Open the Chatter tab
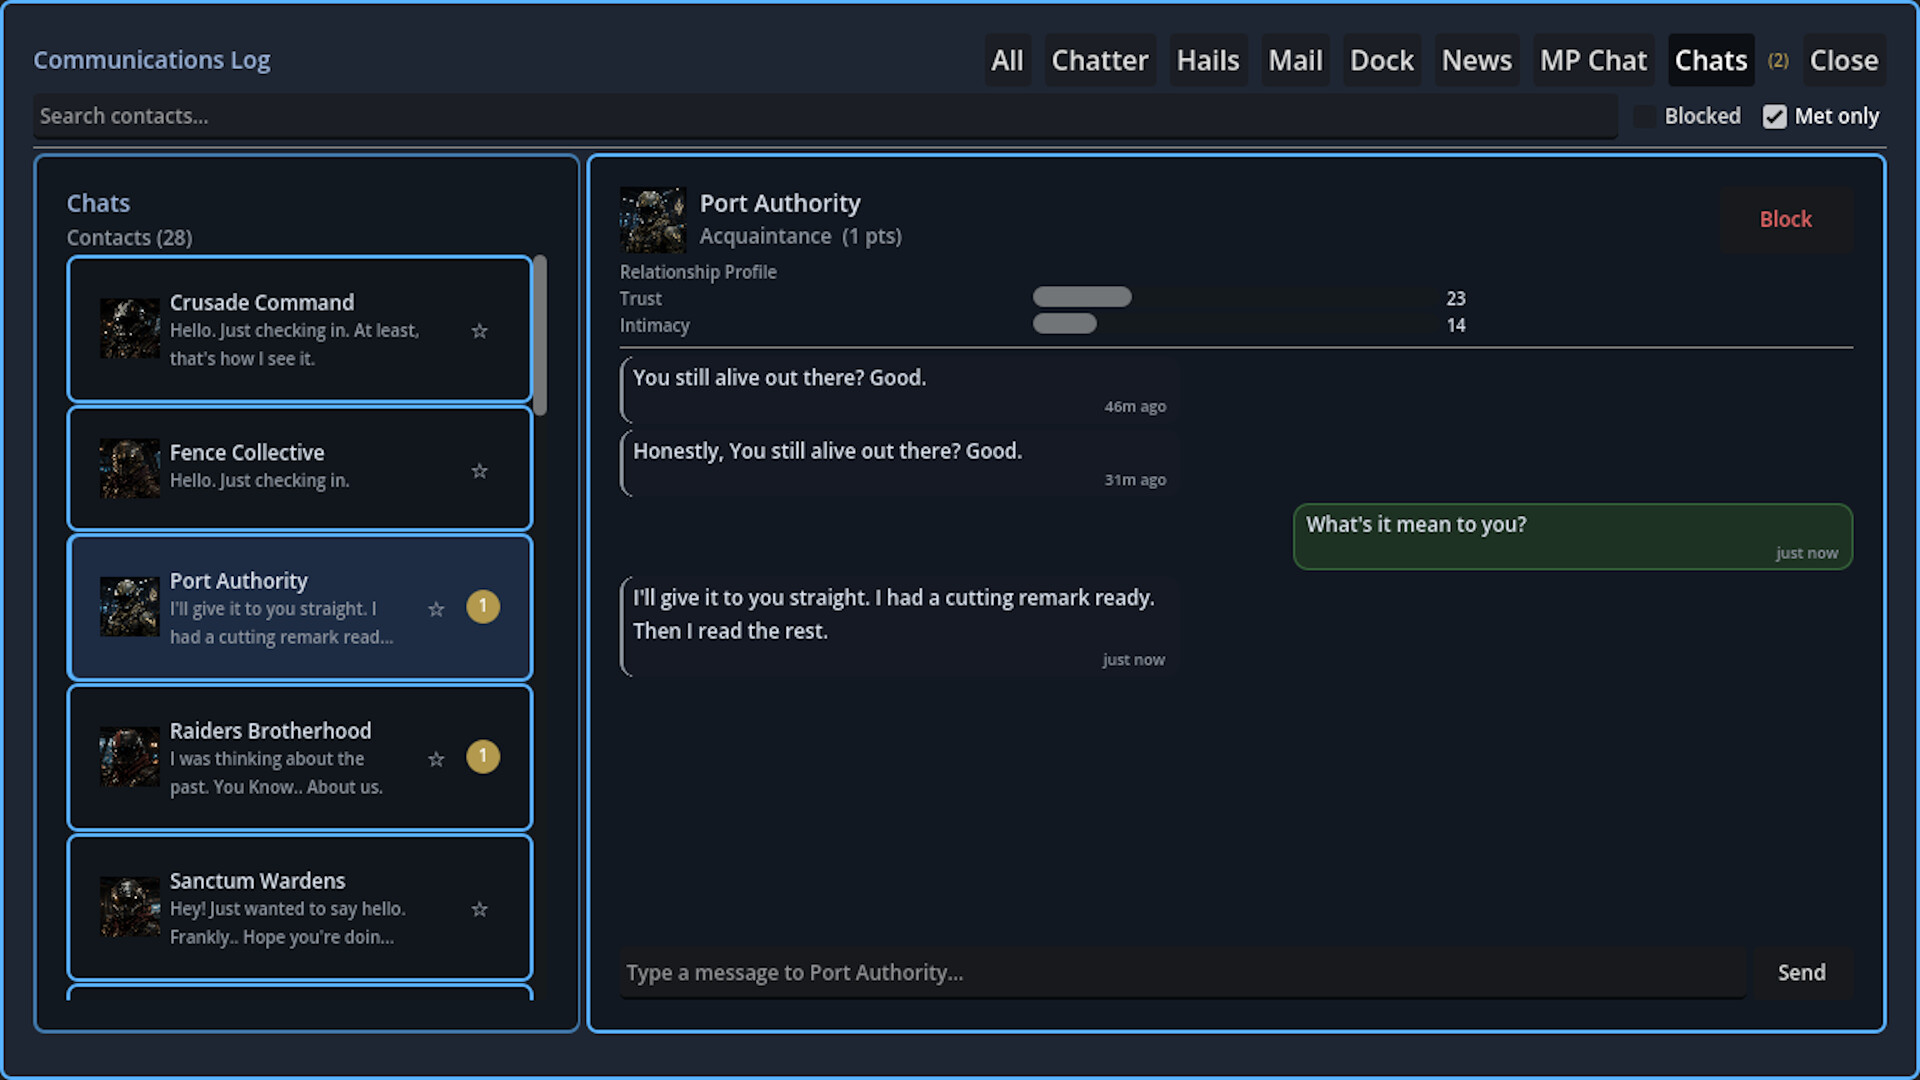 (1100, 60)
